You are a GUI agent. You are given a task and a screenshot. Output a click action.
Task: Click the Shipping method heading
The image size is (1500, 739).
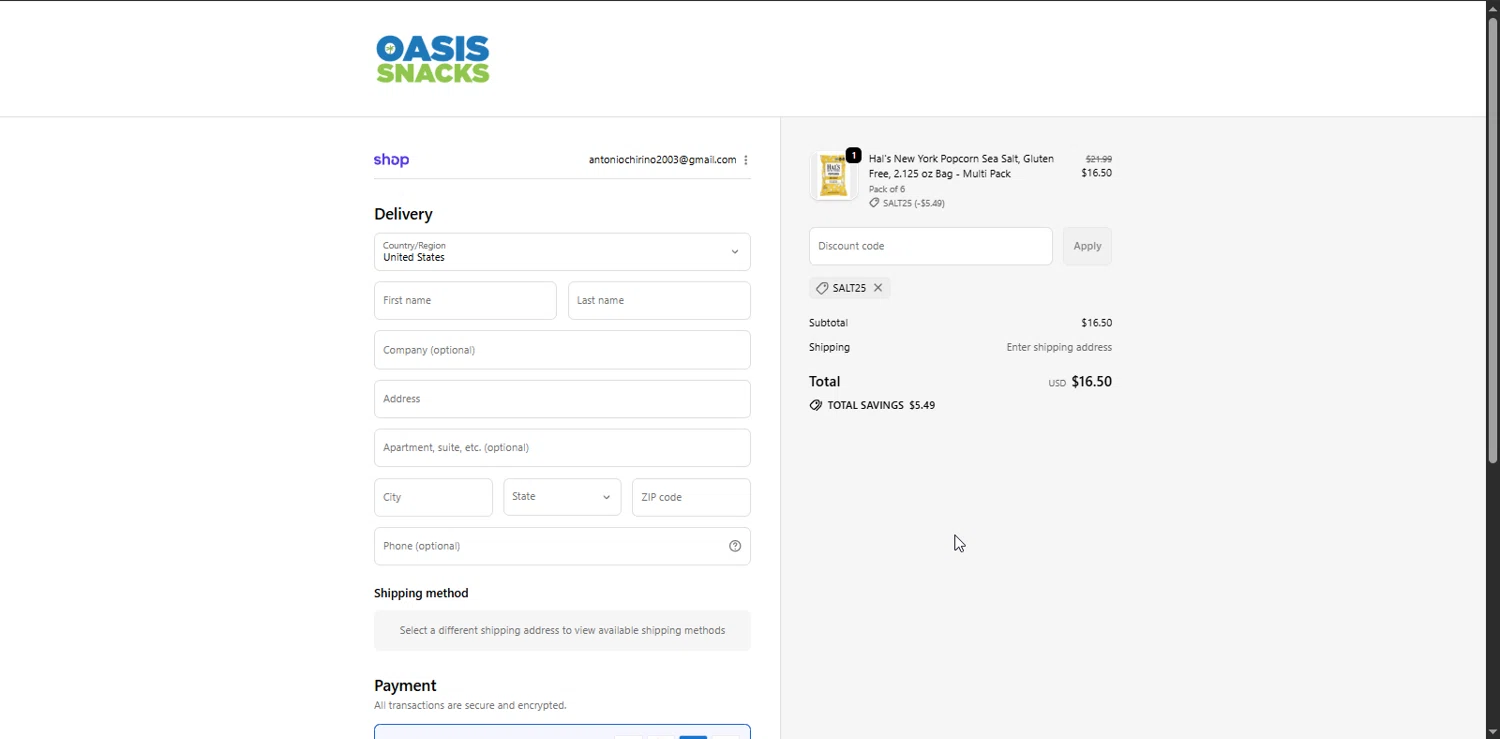[421, 593]
